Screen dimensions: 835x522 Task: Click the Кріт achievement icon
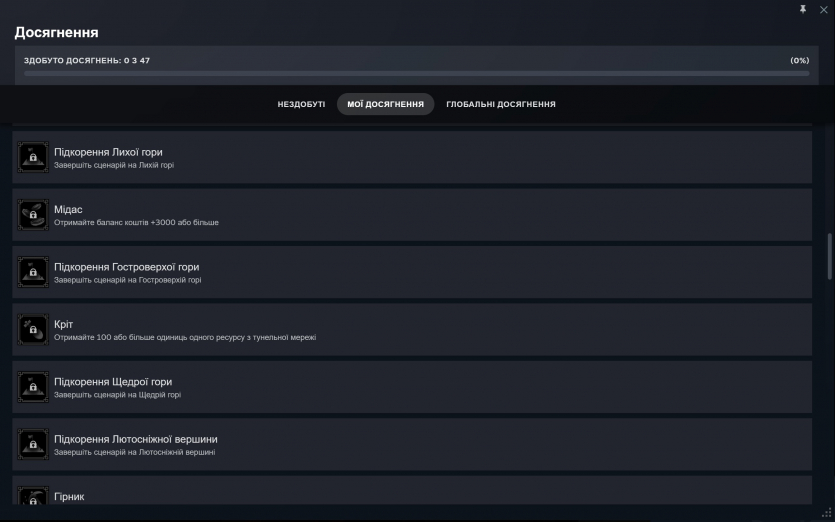[x=33, y=330]
